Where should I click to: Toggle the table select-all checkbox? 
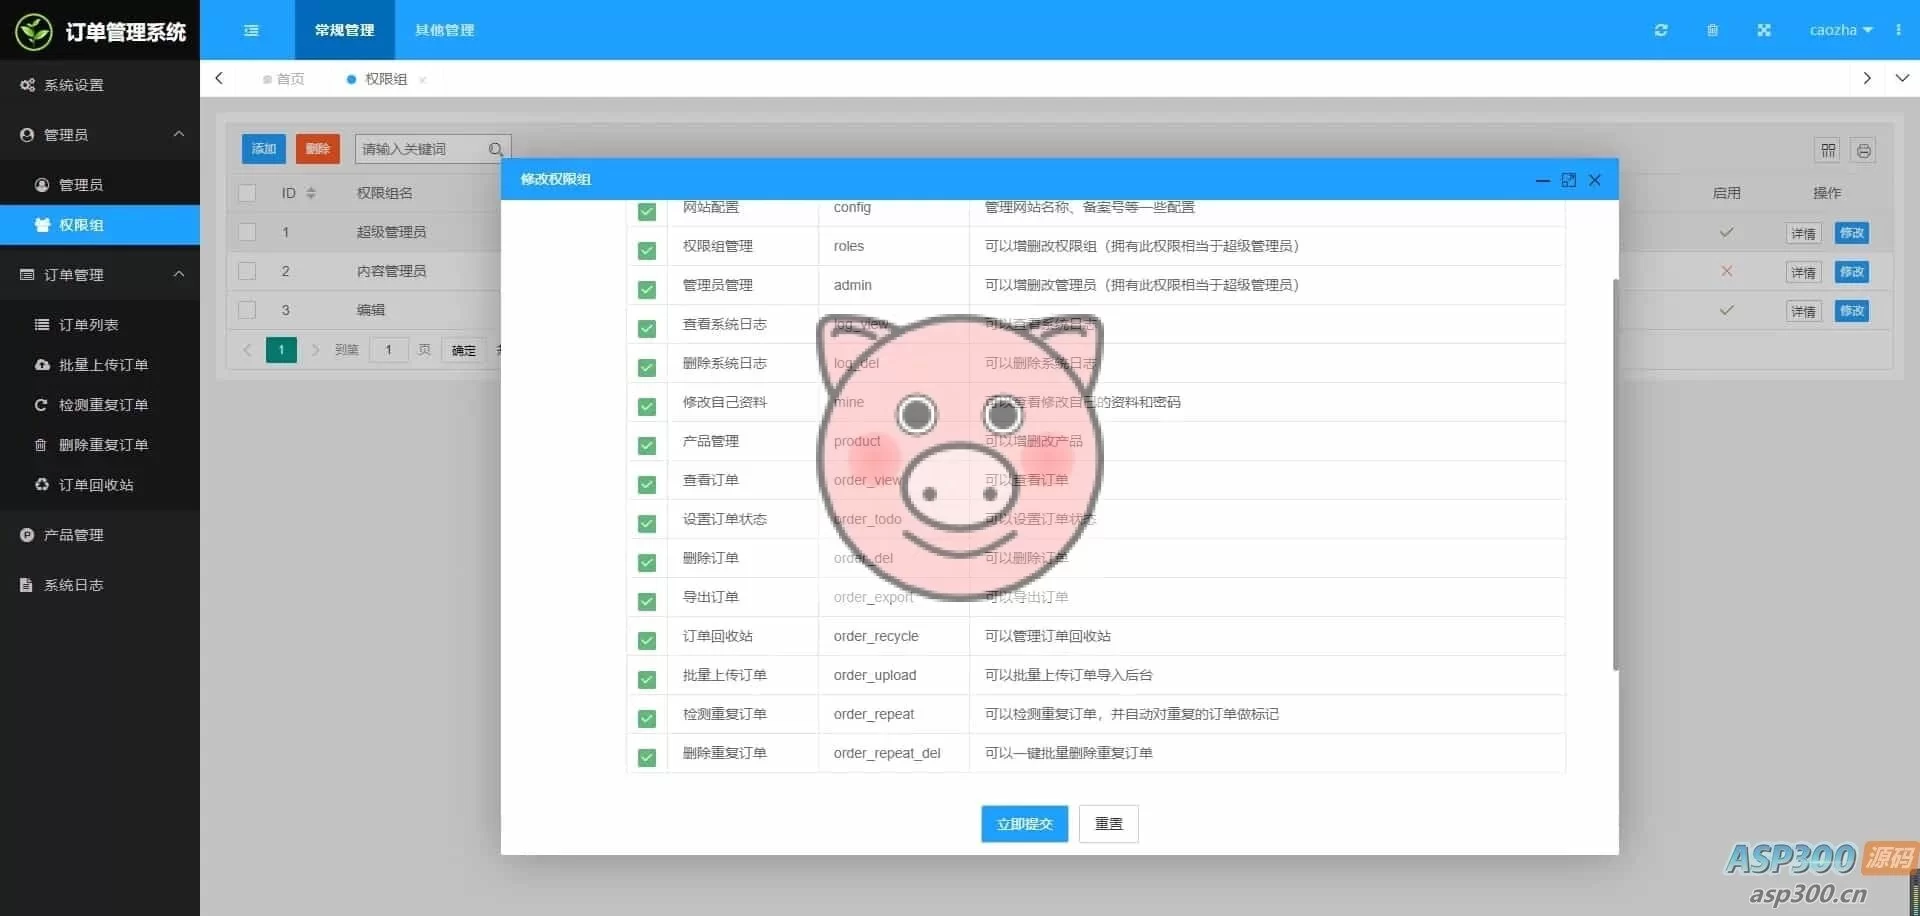pyautogui.click(x=247, y=193)
